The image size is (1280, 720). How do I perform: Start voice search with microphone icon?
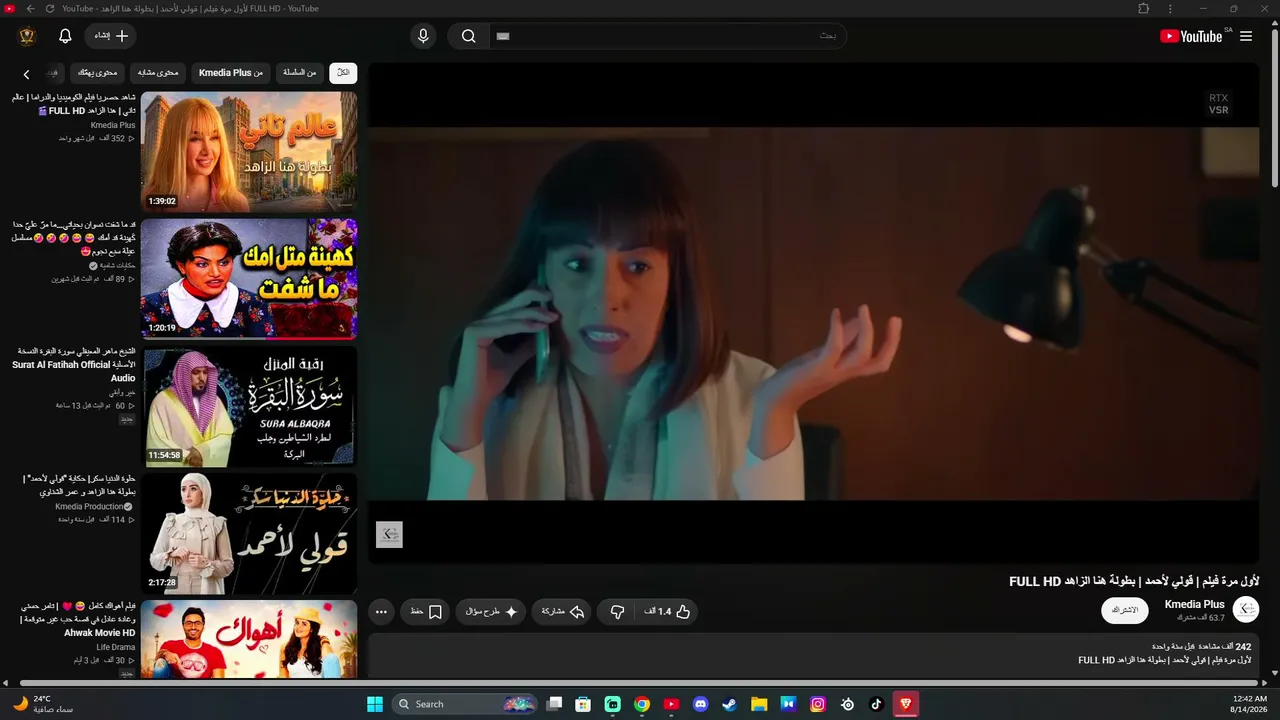point(423,36)
